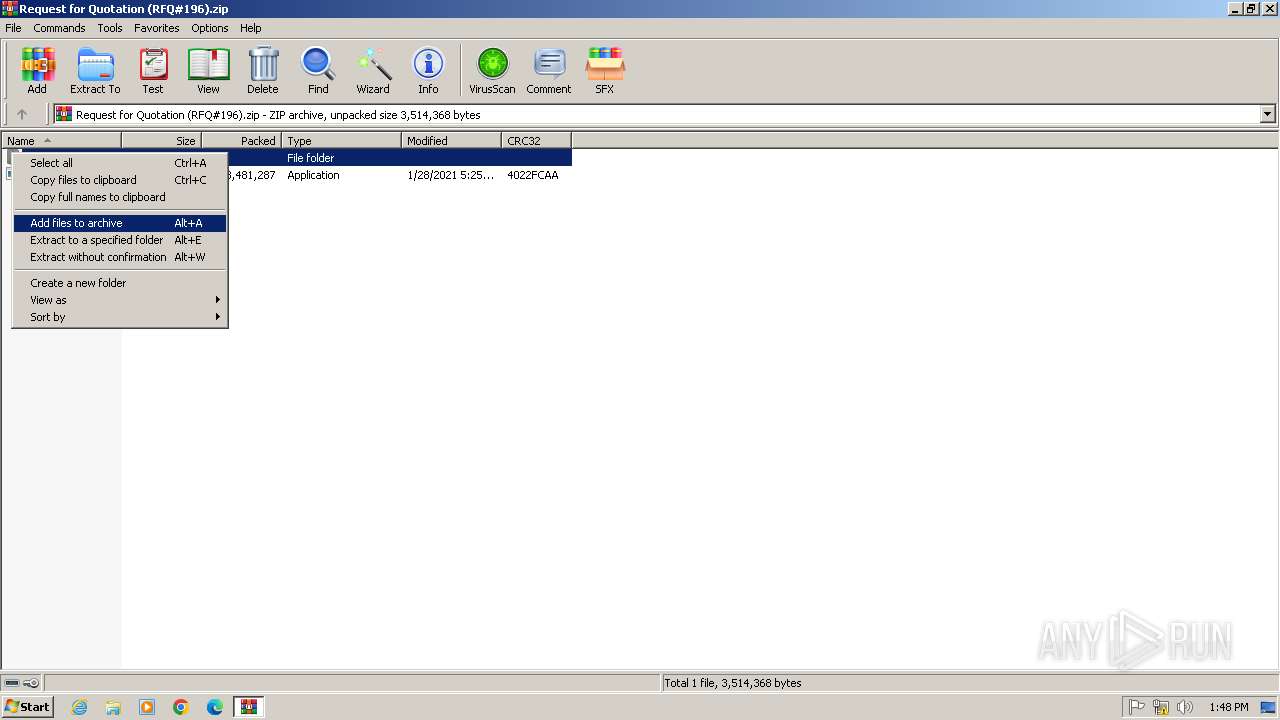The height and width of the screenshot is (720, 1280).
Task: Open the address bar path dropdown arrow
Action: click(1267, 114)
